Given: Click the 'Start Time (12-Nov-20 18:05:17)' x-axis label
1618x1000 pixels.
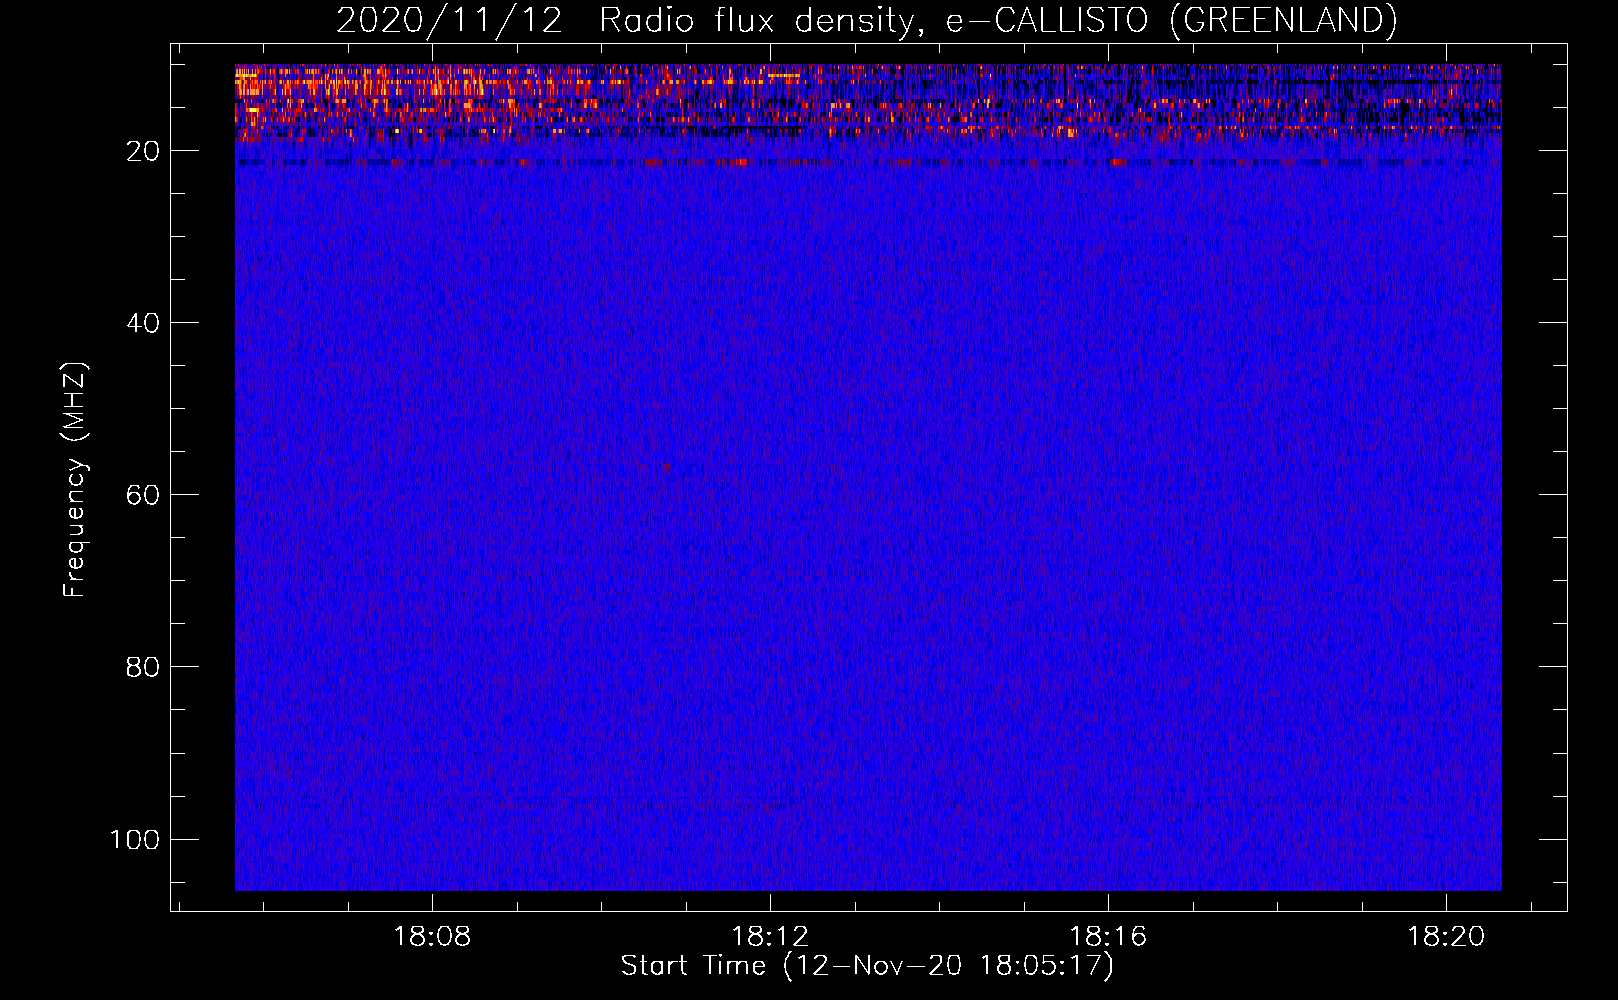Looking at the screenshot, I should coord(867,966).
